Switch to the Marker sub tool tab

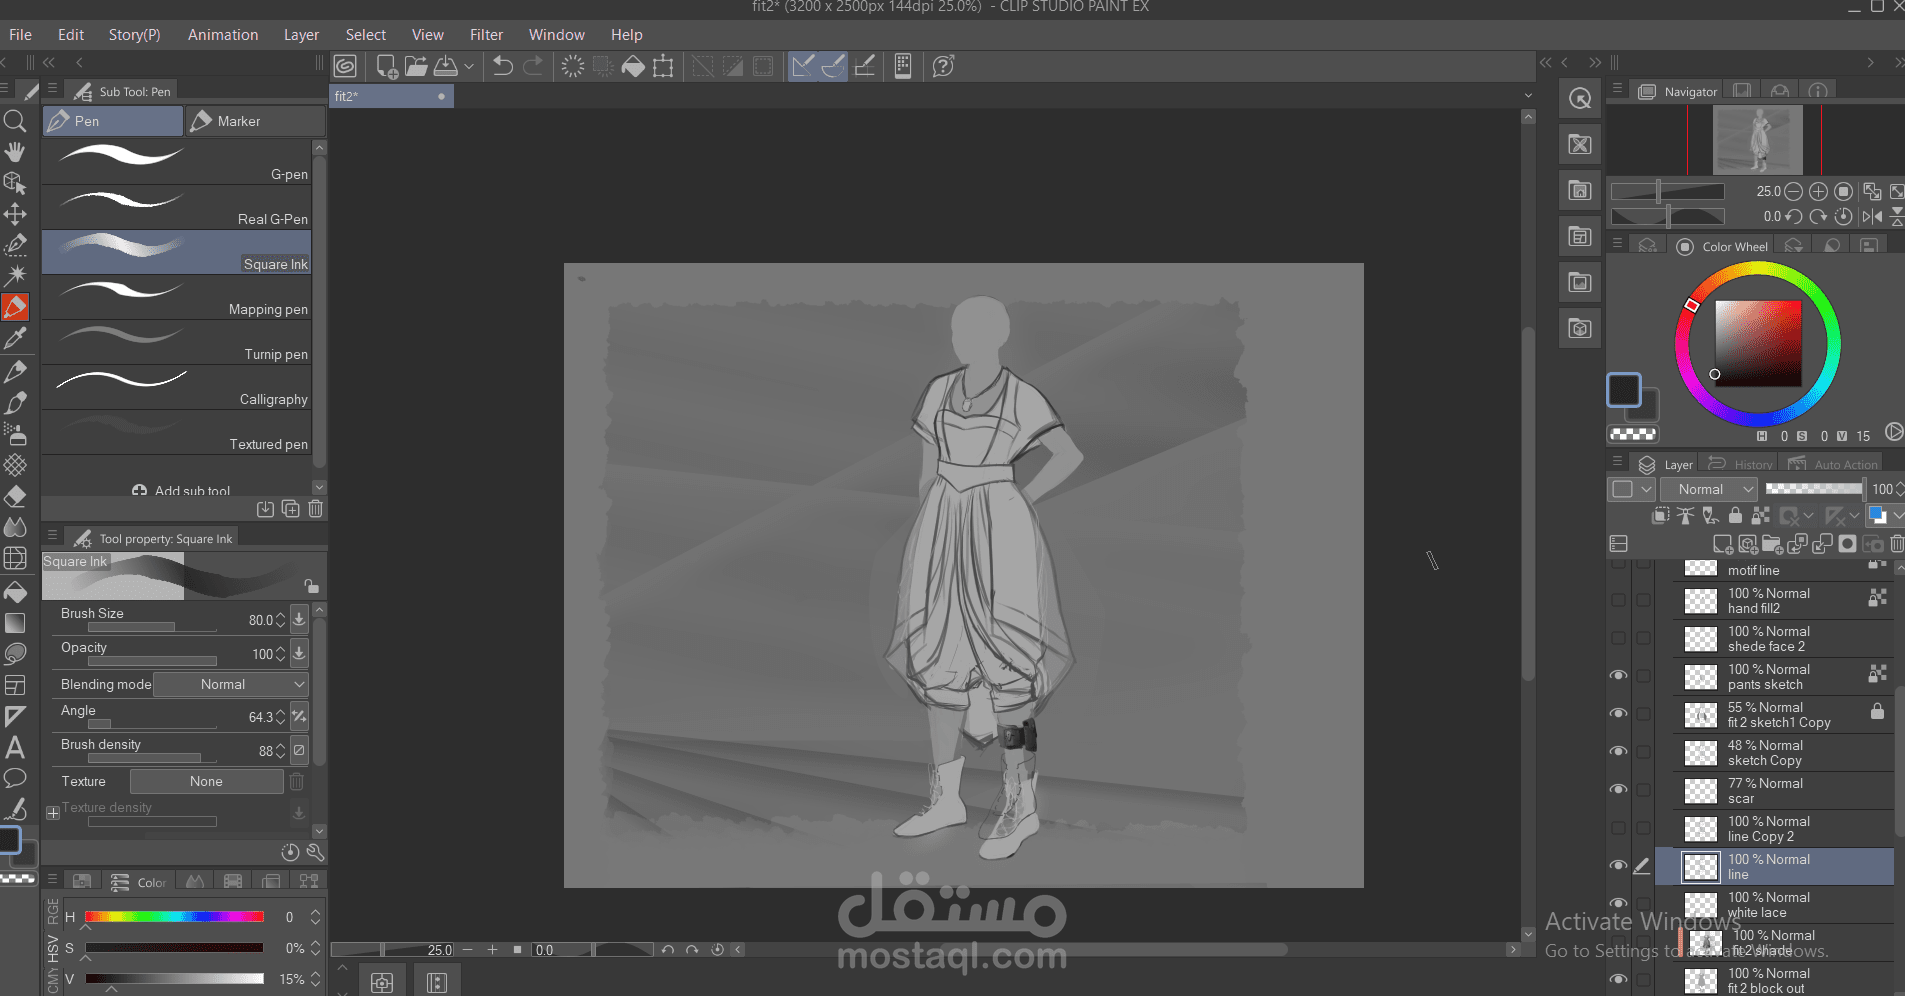coord(256,121)
